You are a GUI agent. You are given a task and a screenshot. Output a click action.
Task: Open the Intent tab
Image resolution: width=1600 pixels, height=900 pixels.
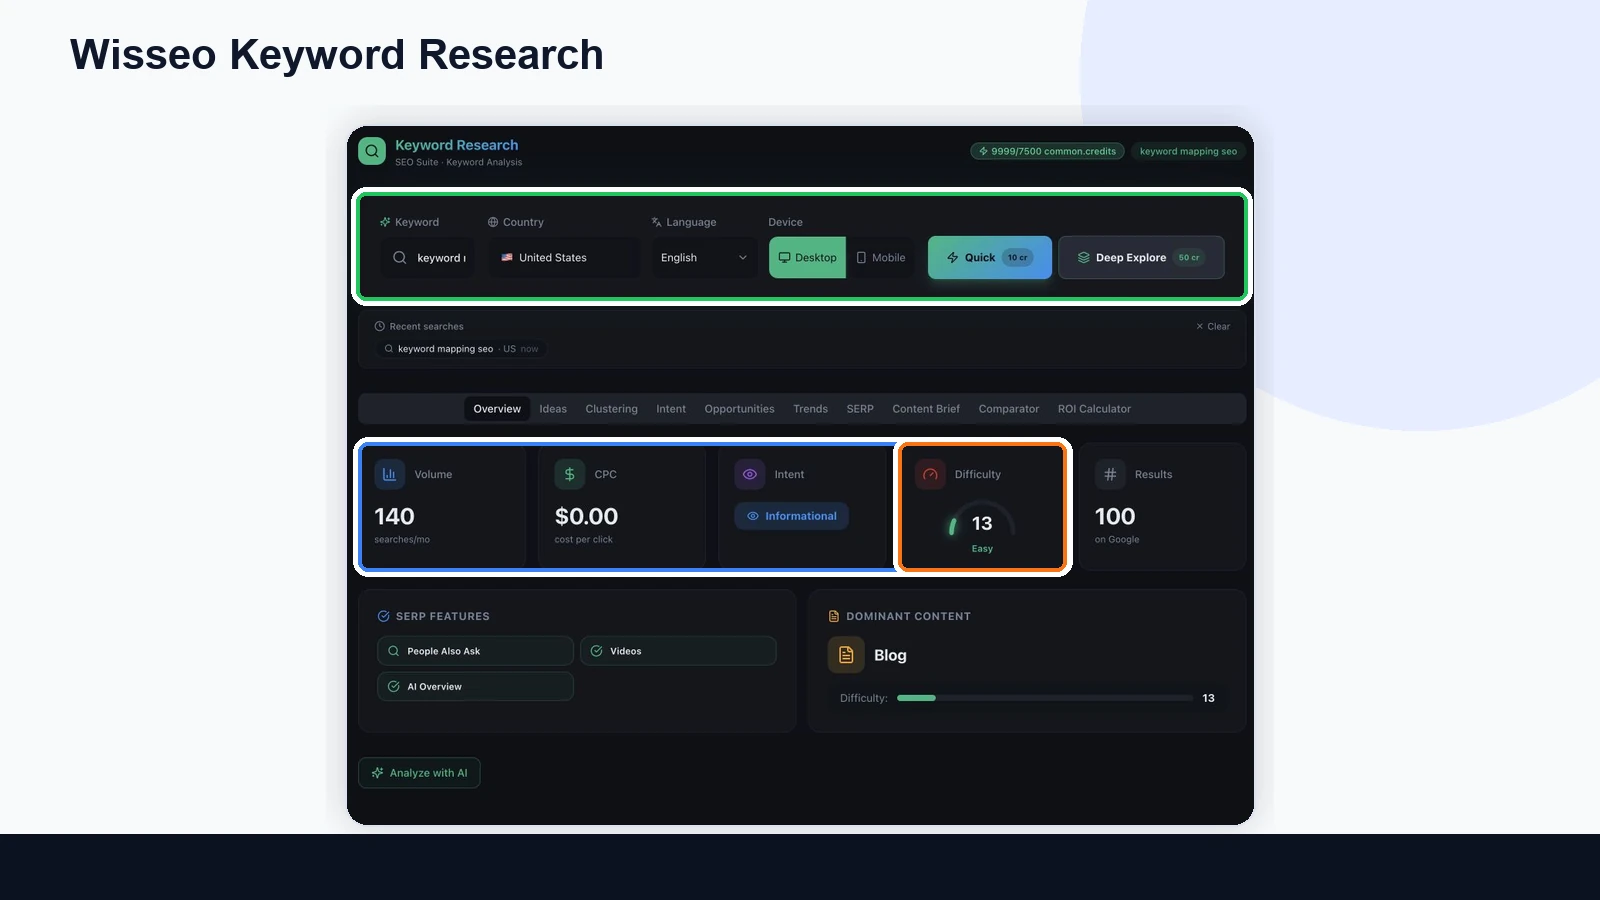tap(671, 409)
